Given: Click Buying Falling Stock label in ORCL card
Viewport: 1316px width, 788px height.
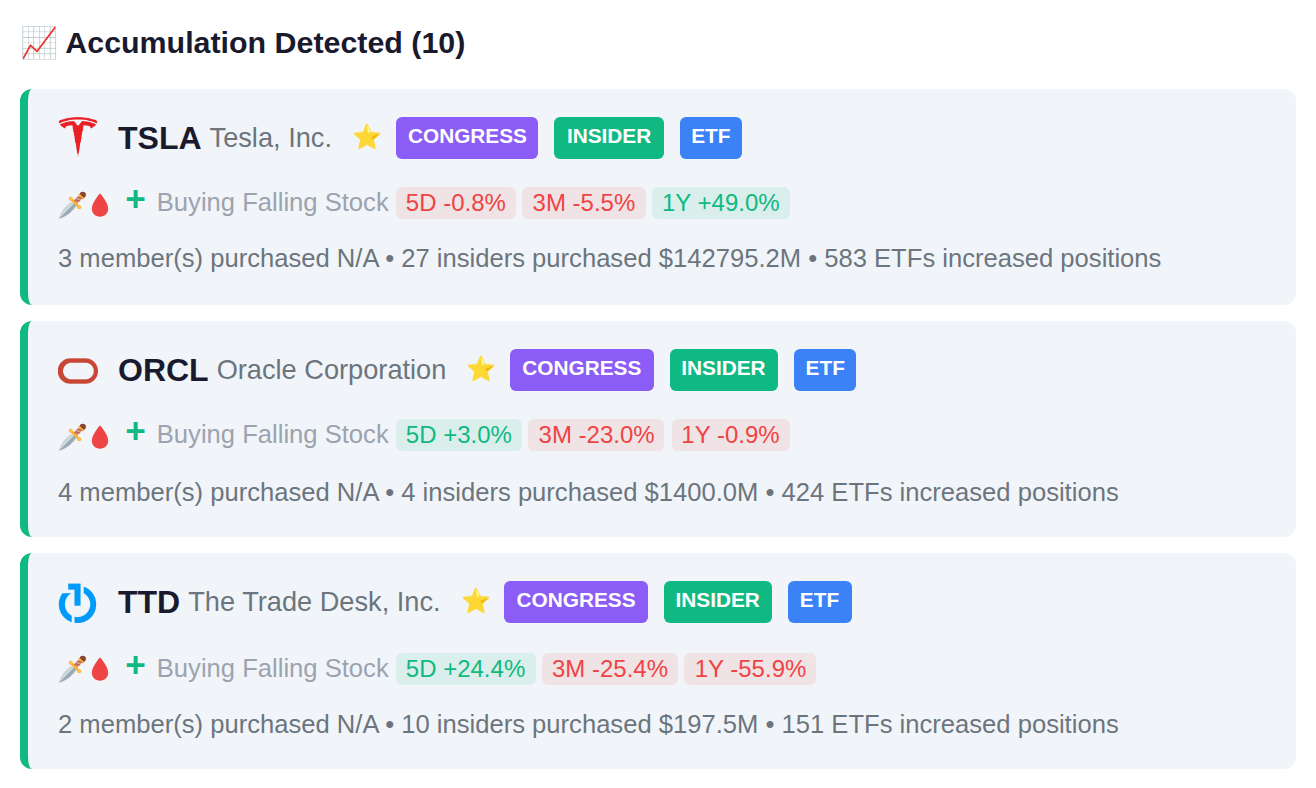Looking at the screenshot, I should [x=272, y=435].
